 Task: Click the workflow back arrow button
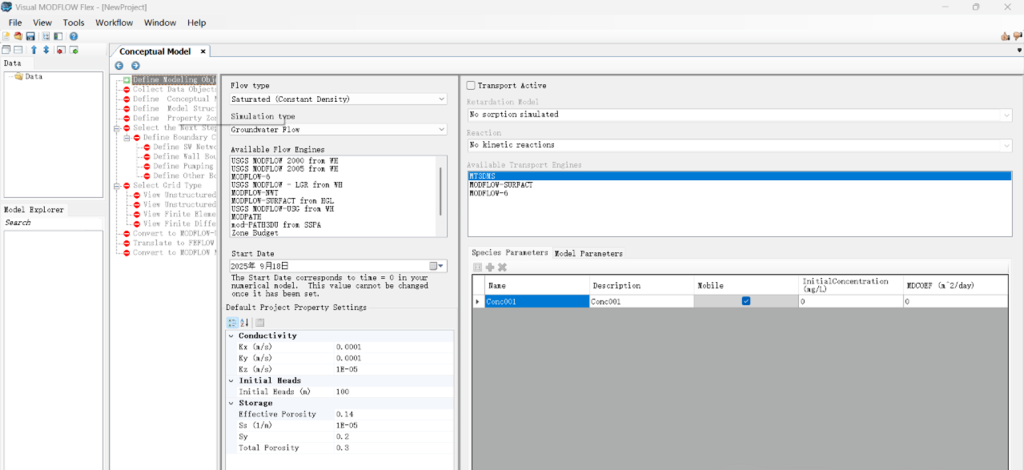[120, 66]
